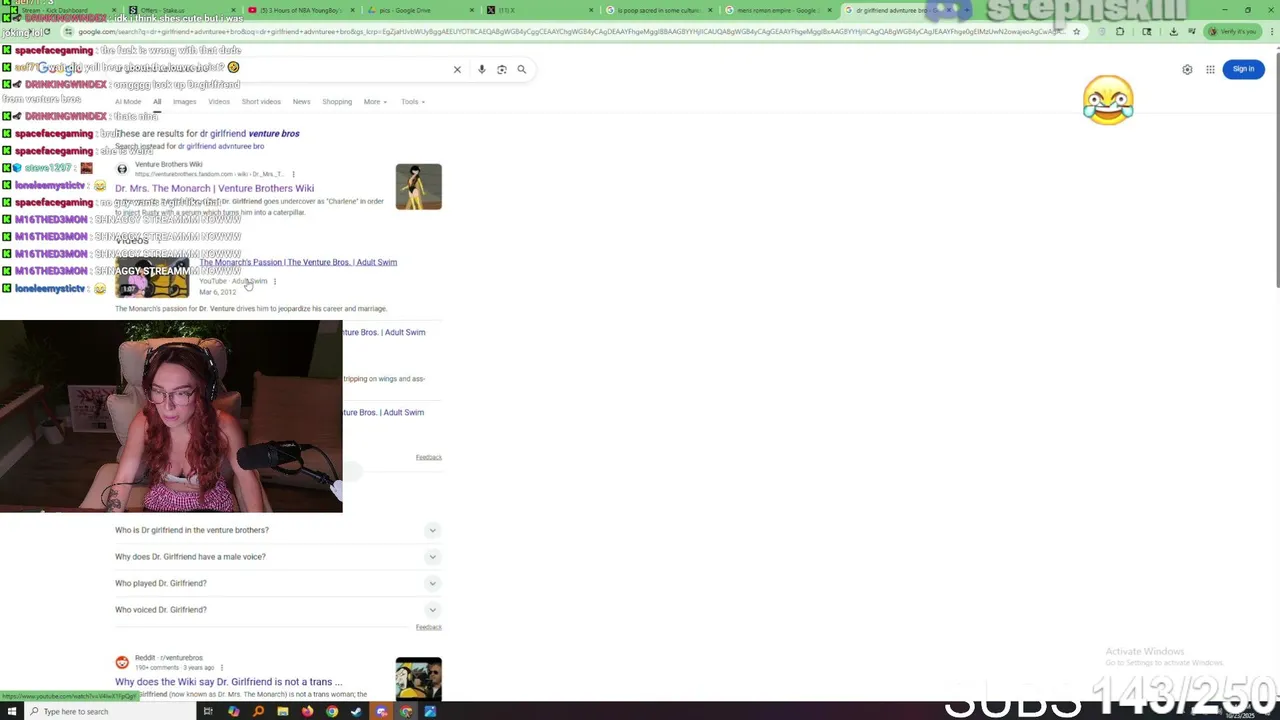This screenshot has height=720, width=1280.
Task: Switch to Discord-like app on taskbar
Action: pos(381,711)
